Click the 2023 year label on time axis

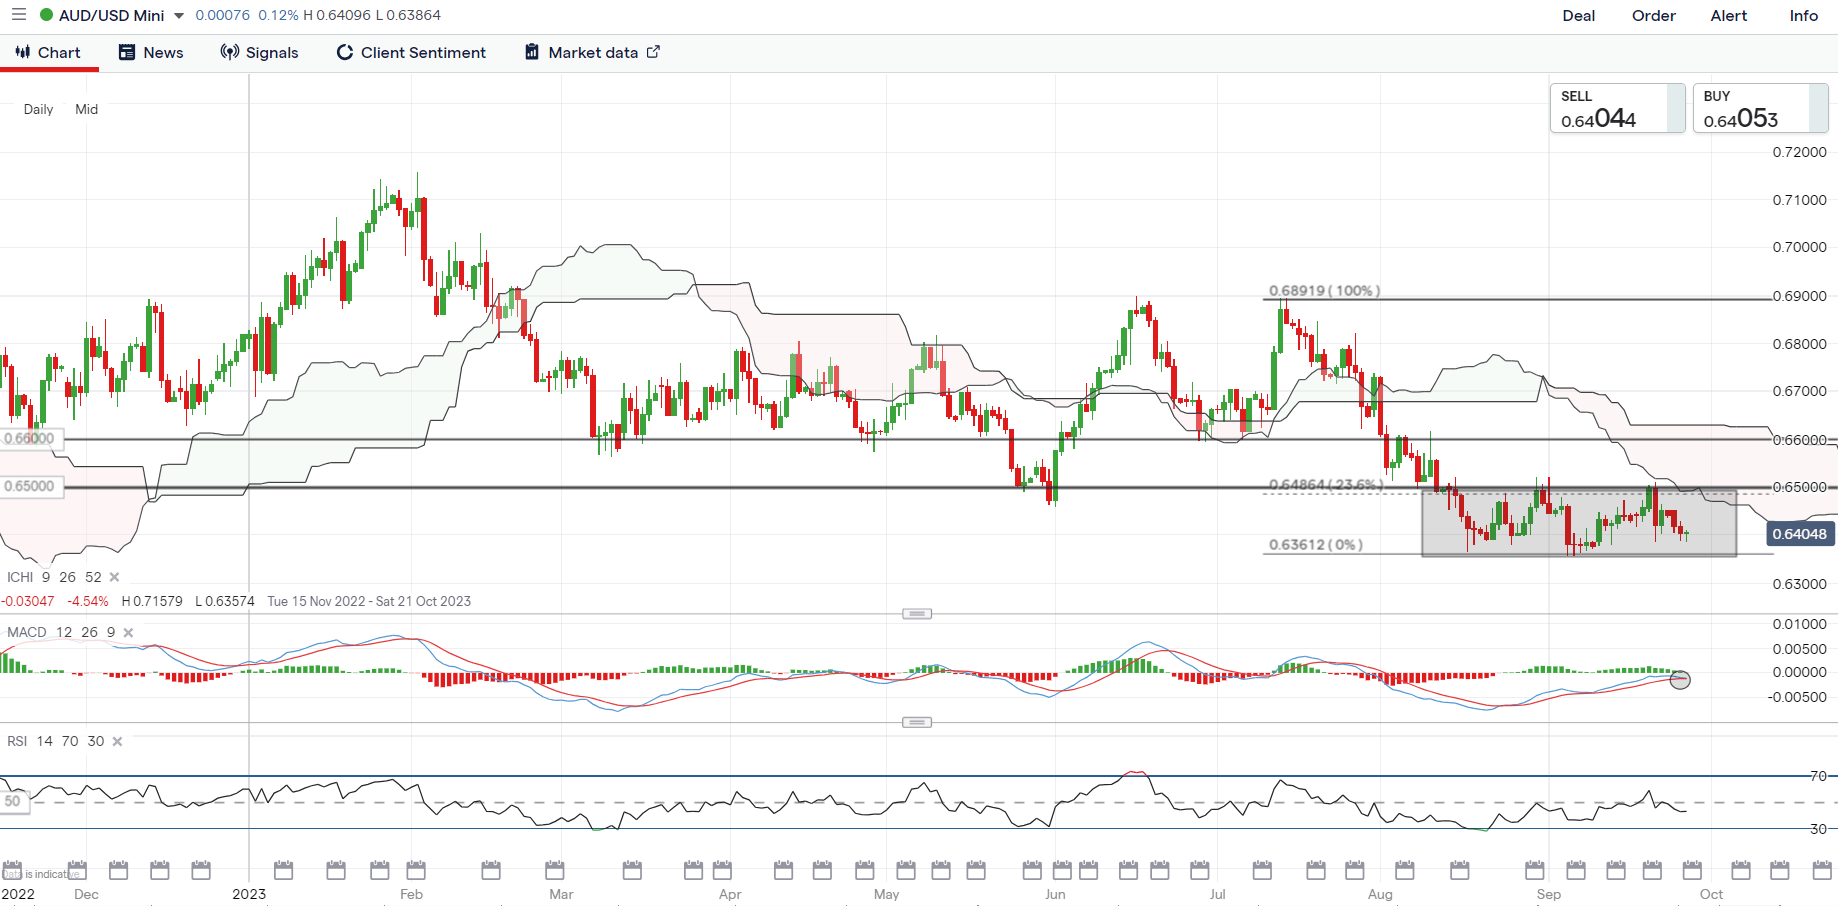[249, 894]
